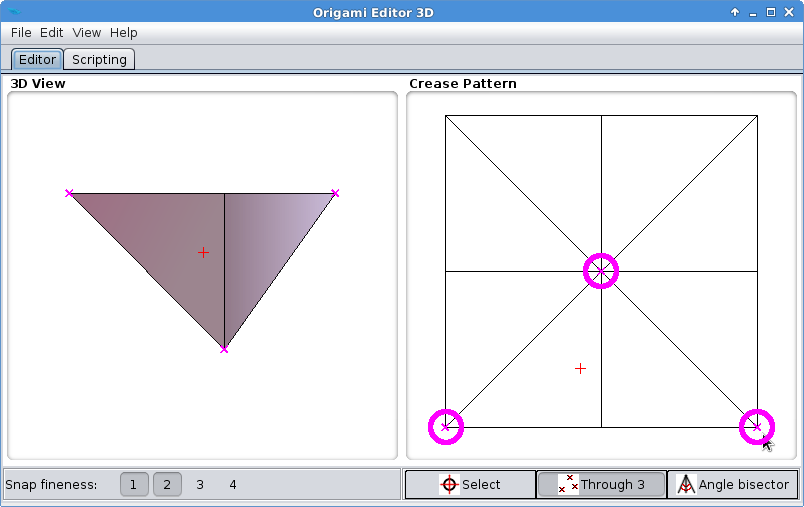Click the red cross in Crease Pattern
The height and width of the screenshot is (507, 804).
pyautogui.click(x=580, y=369)
